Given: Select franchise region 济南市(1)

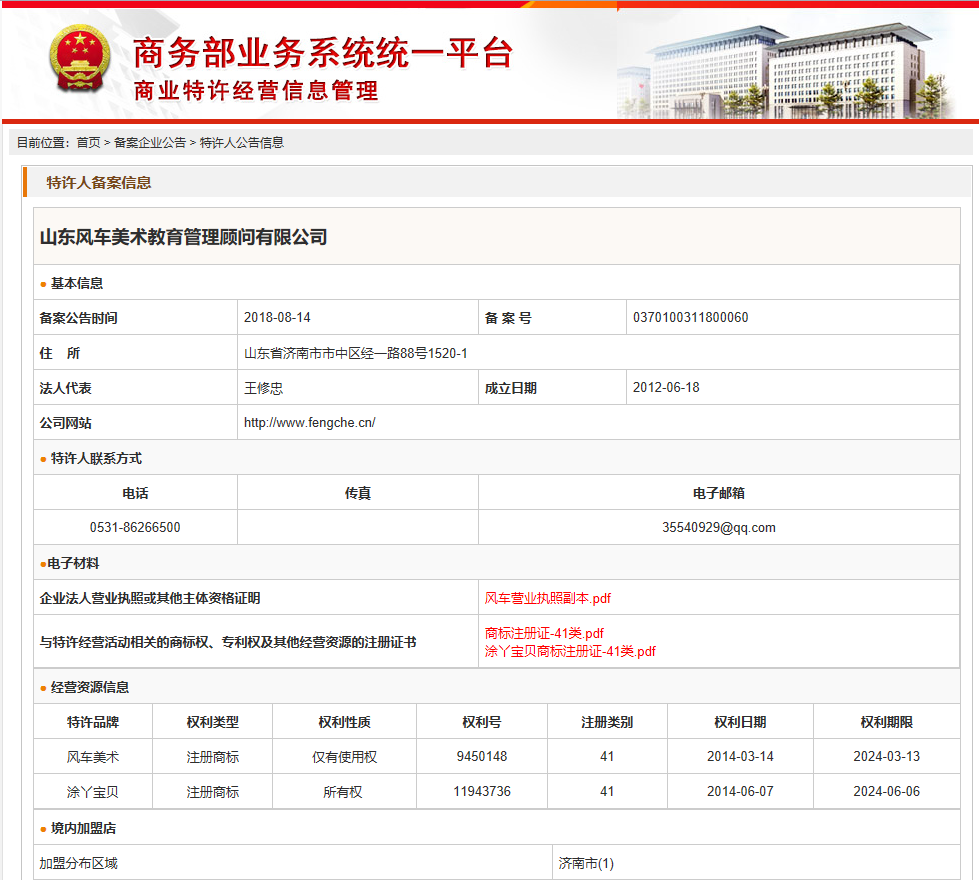Looking at the screenshot, I should (586, 863).
